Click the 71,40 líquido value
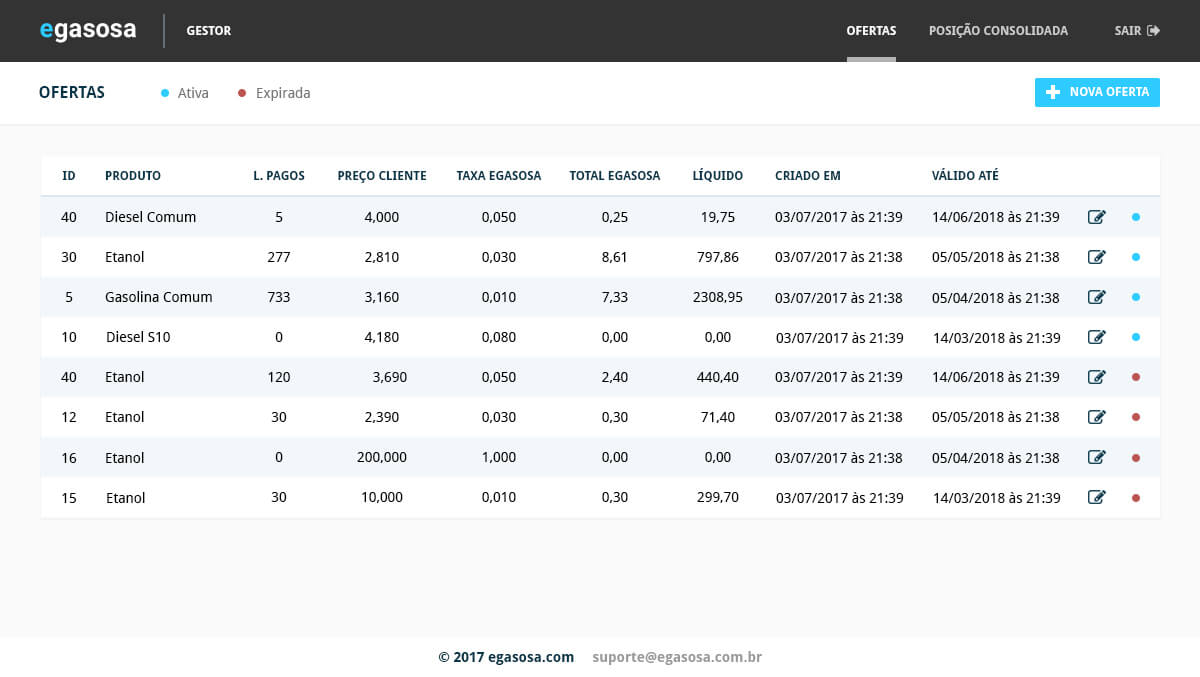 (718, 417)
